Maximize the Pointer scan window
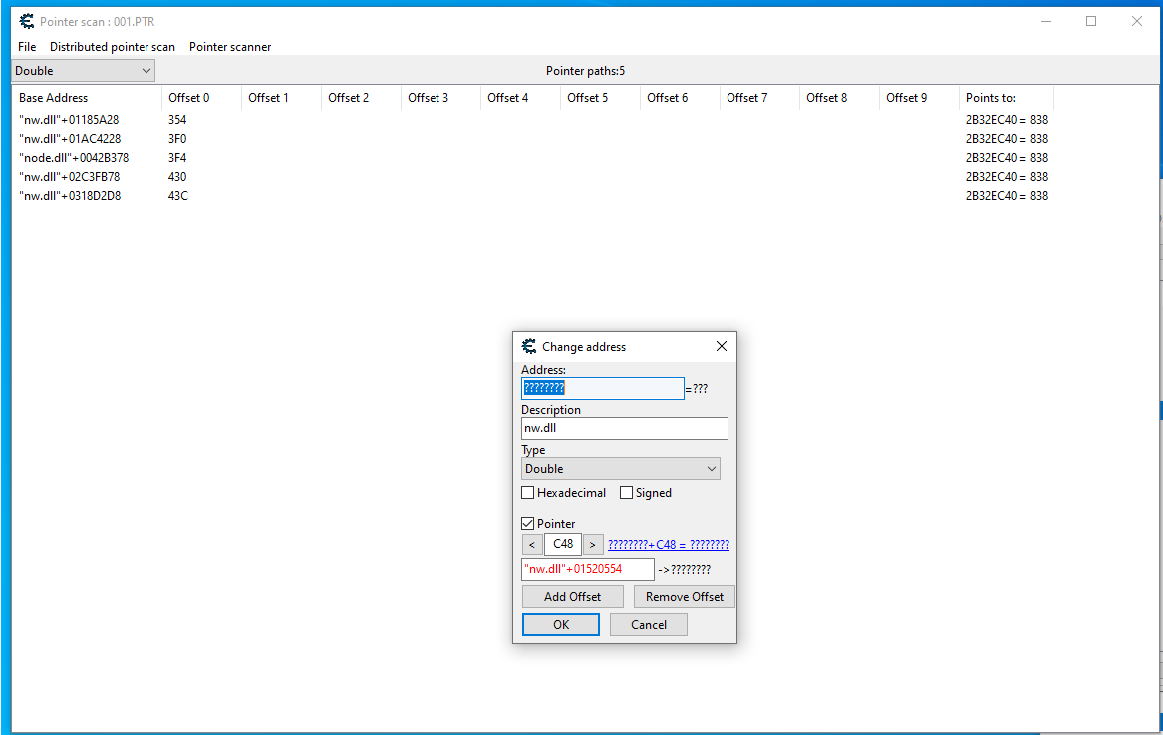 (1091, 21)
